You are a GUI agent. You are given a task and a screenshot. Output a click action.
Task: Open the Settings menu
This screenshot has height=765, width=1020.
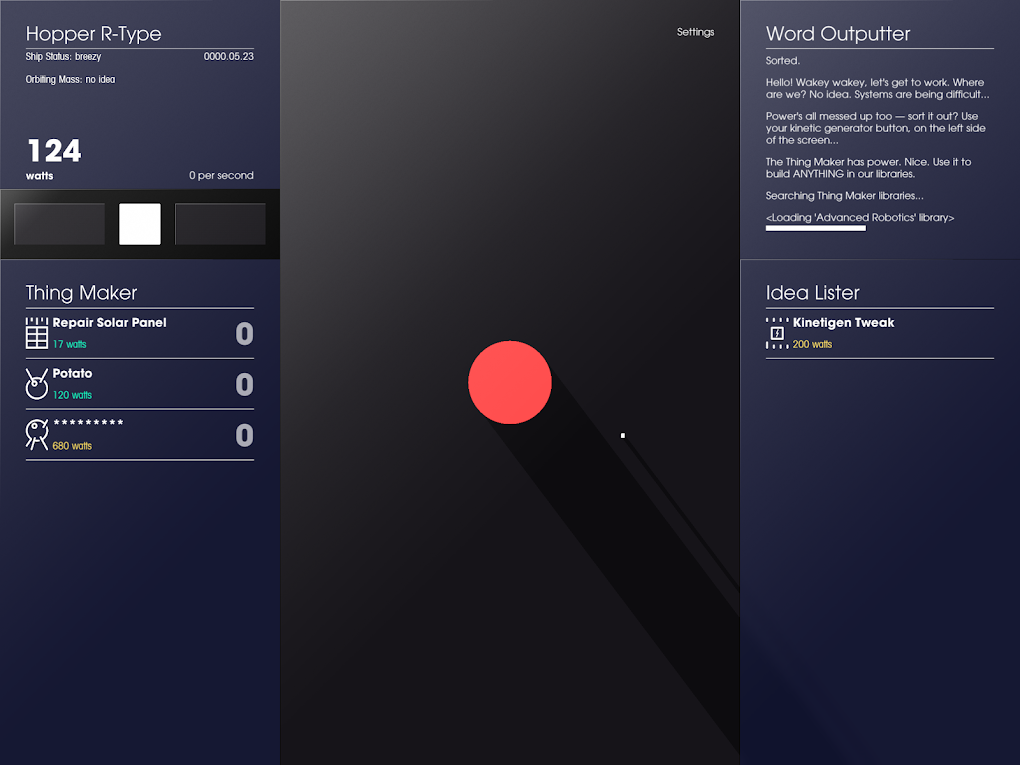tap(695, 31)
